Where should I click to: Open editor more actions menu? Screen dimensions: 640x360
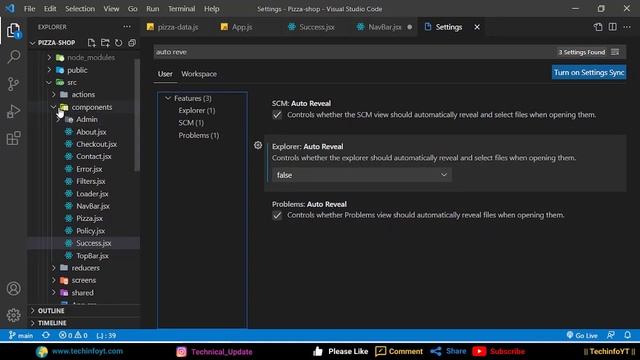pos(627,27)
